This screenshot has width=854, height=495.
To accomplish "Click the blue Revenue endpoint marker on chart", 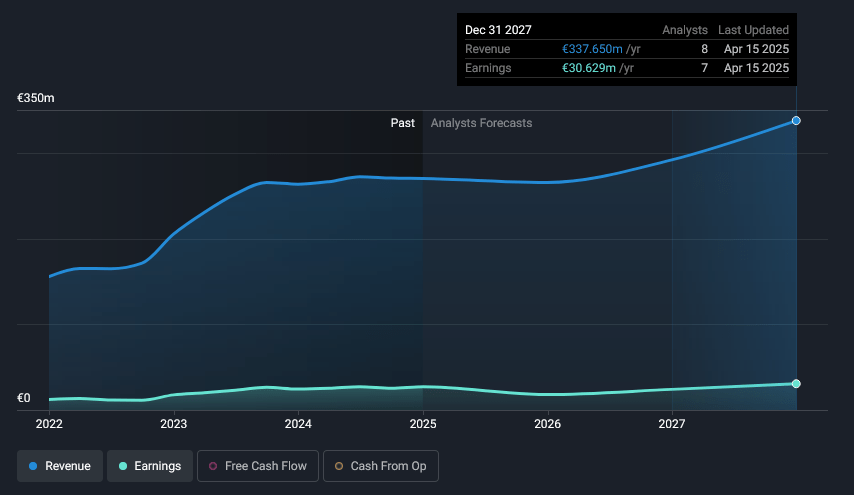I will 796,121.
